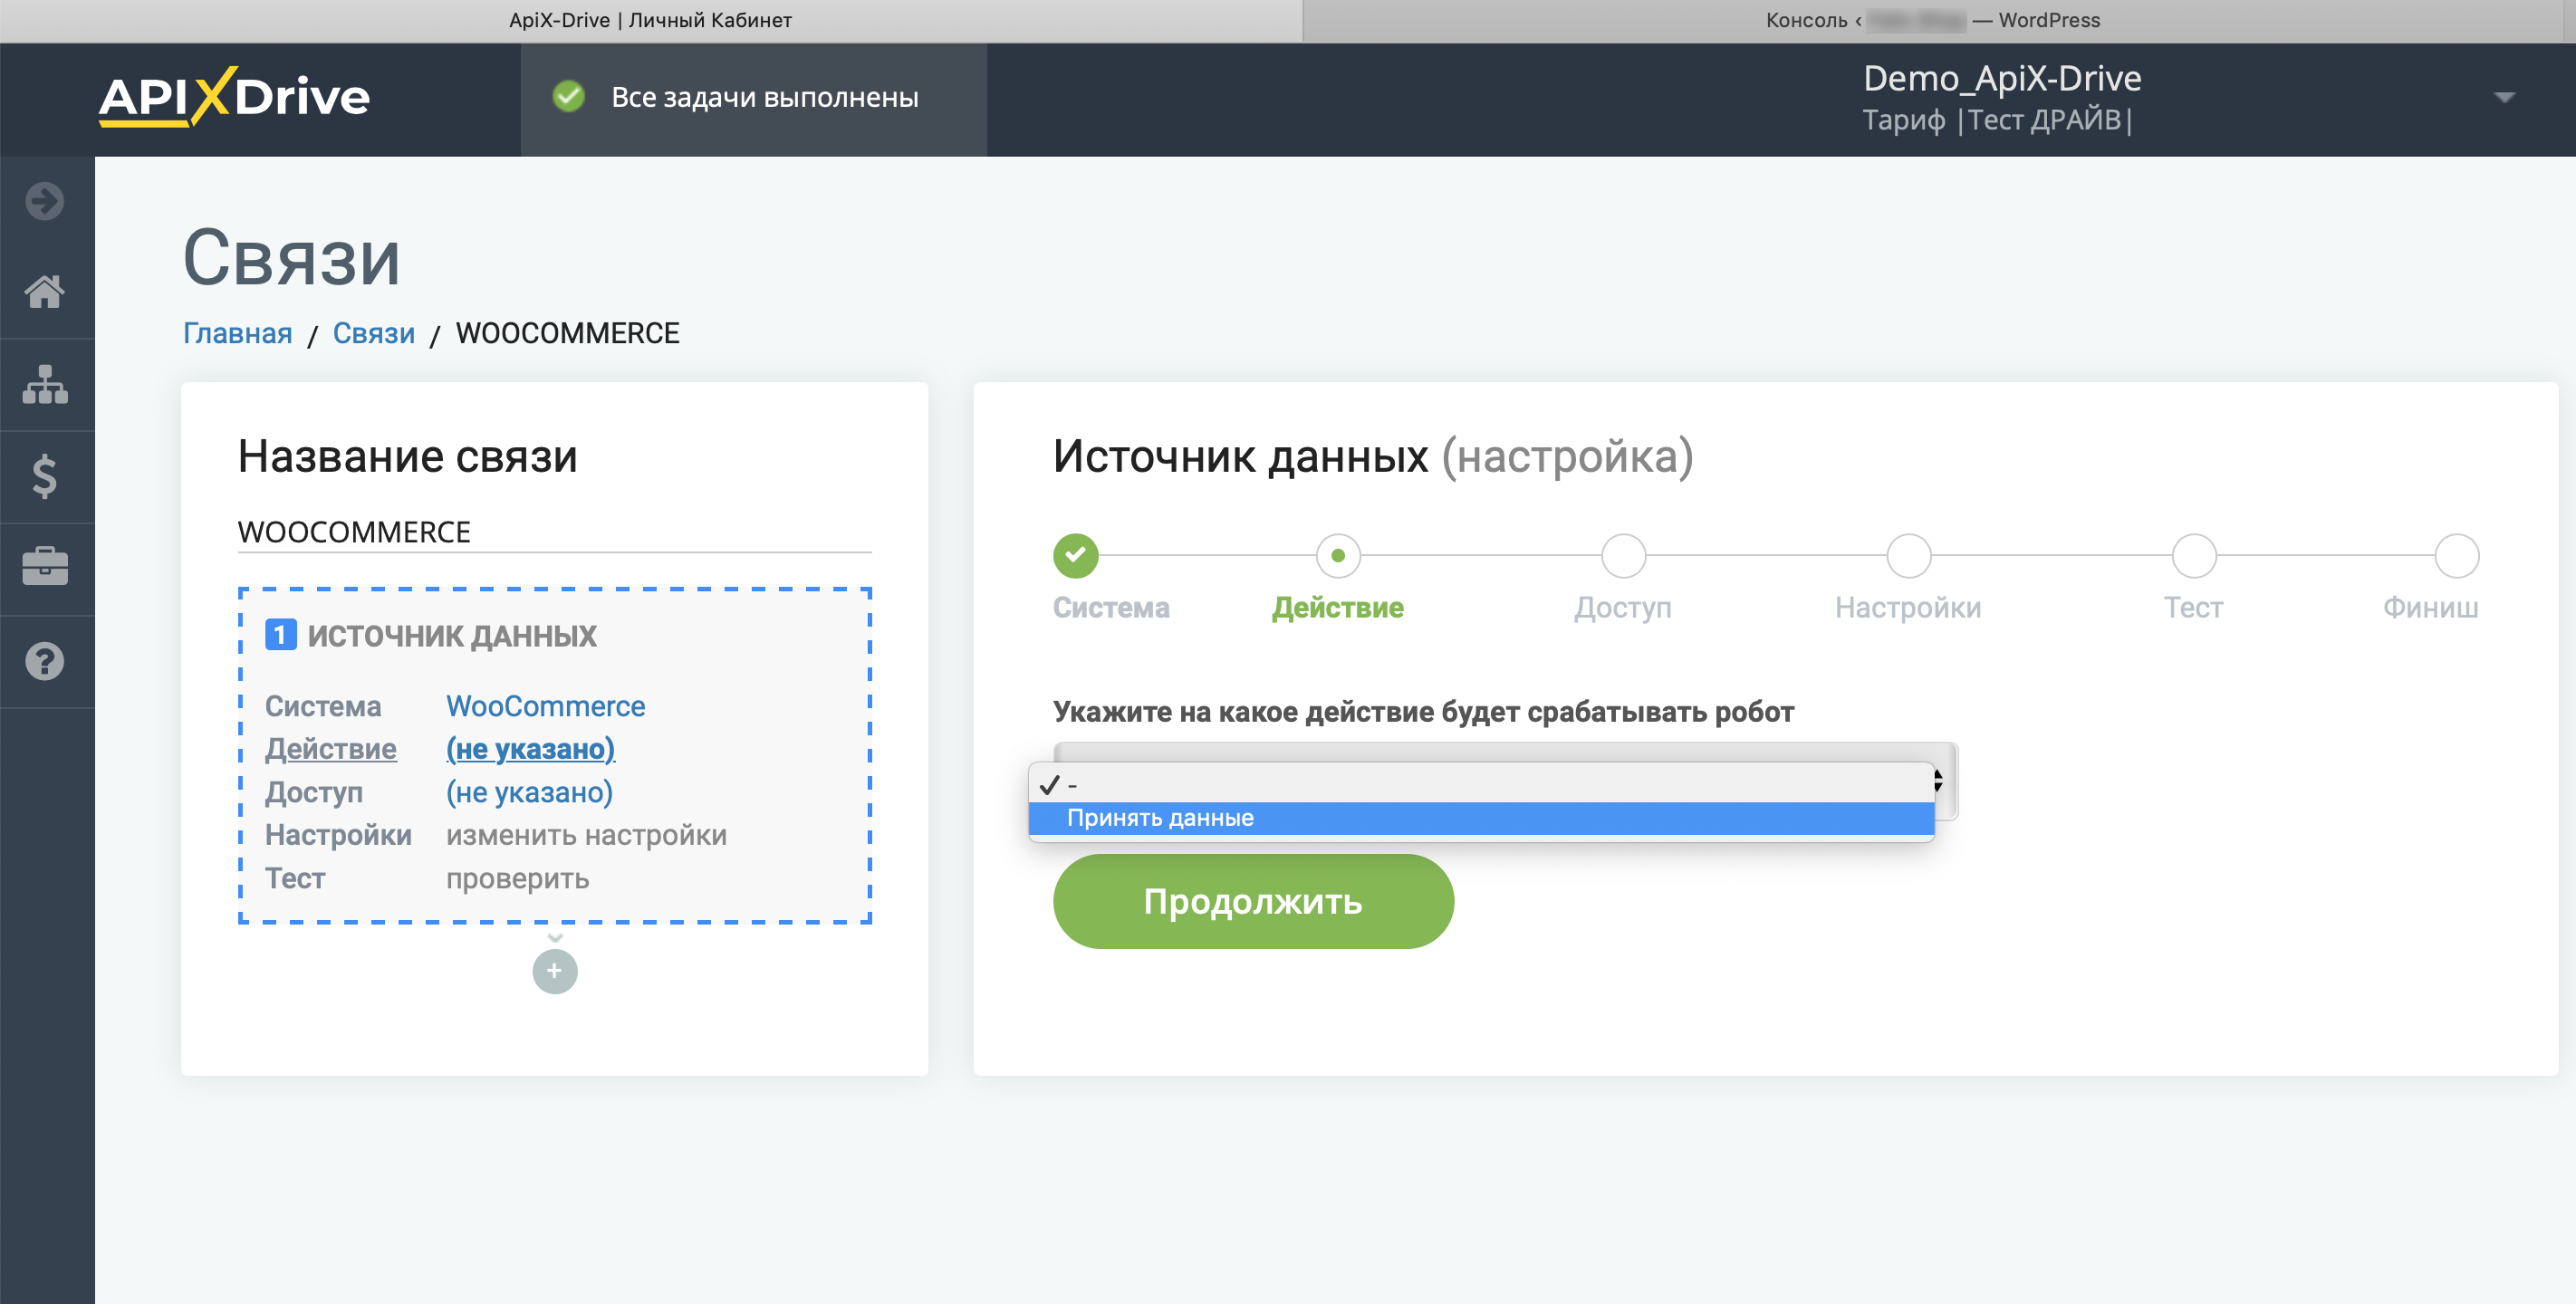Click 'Название связи' heading

click(x=408, y=457)
